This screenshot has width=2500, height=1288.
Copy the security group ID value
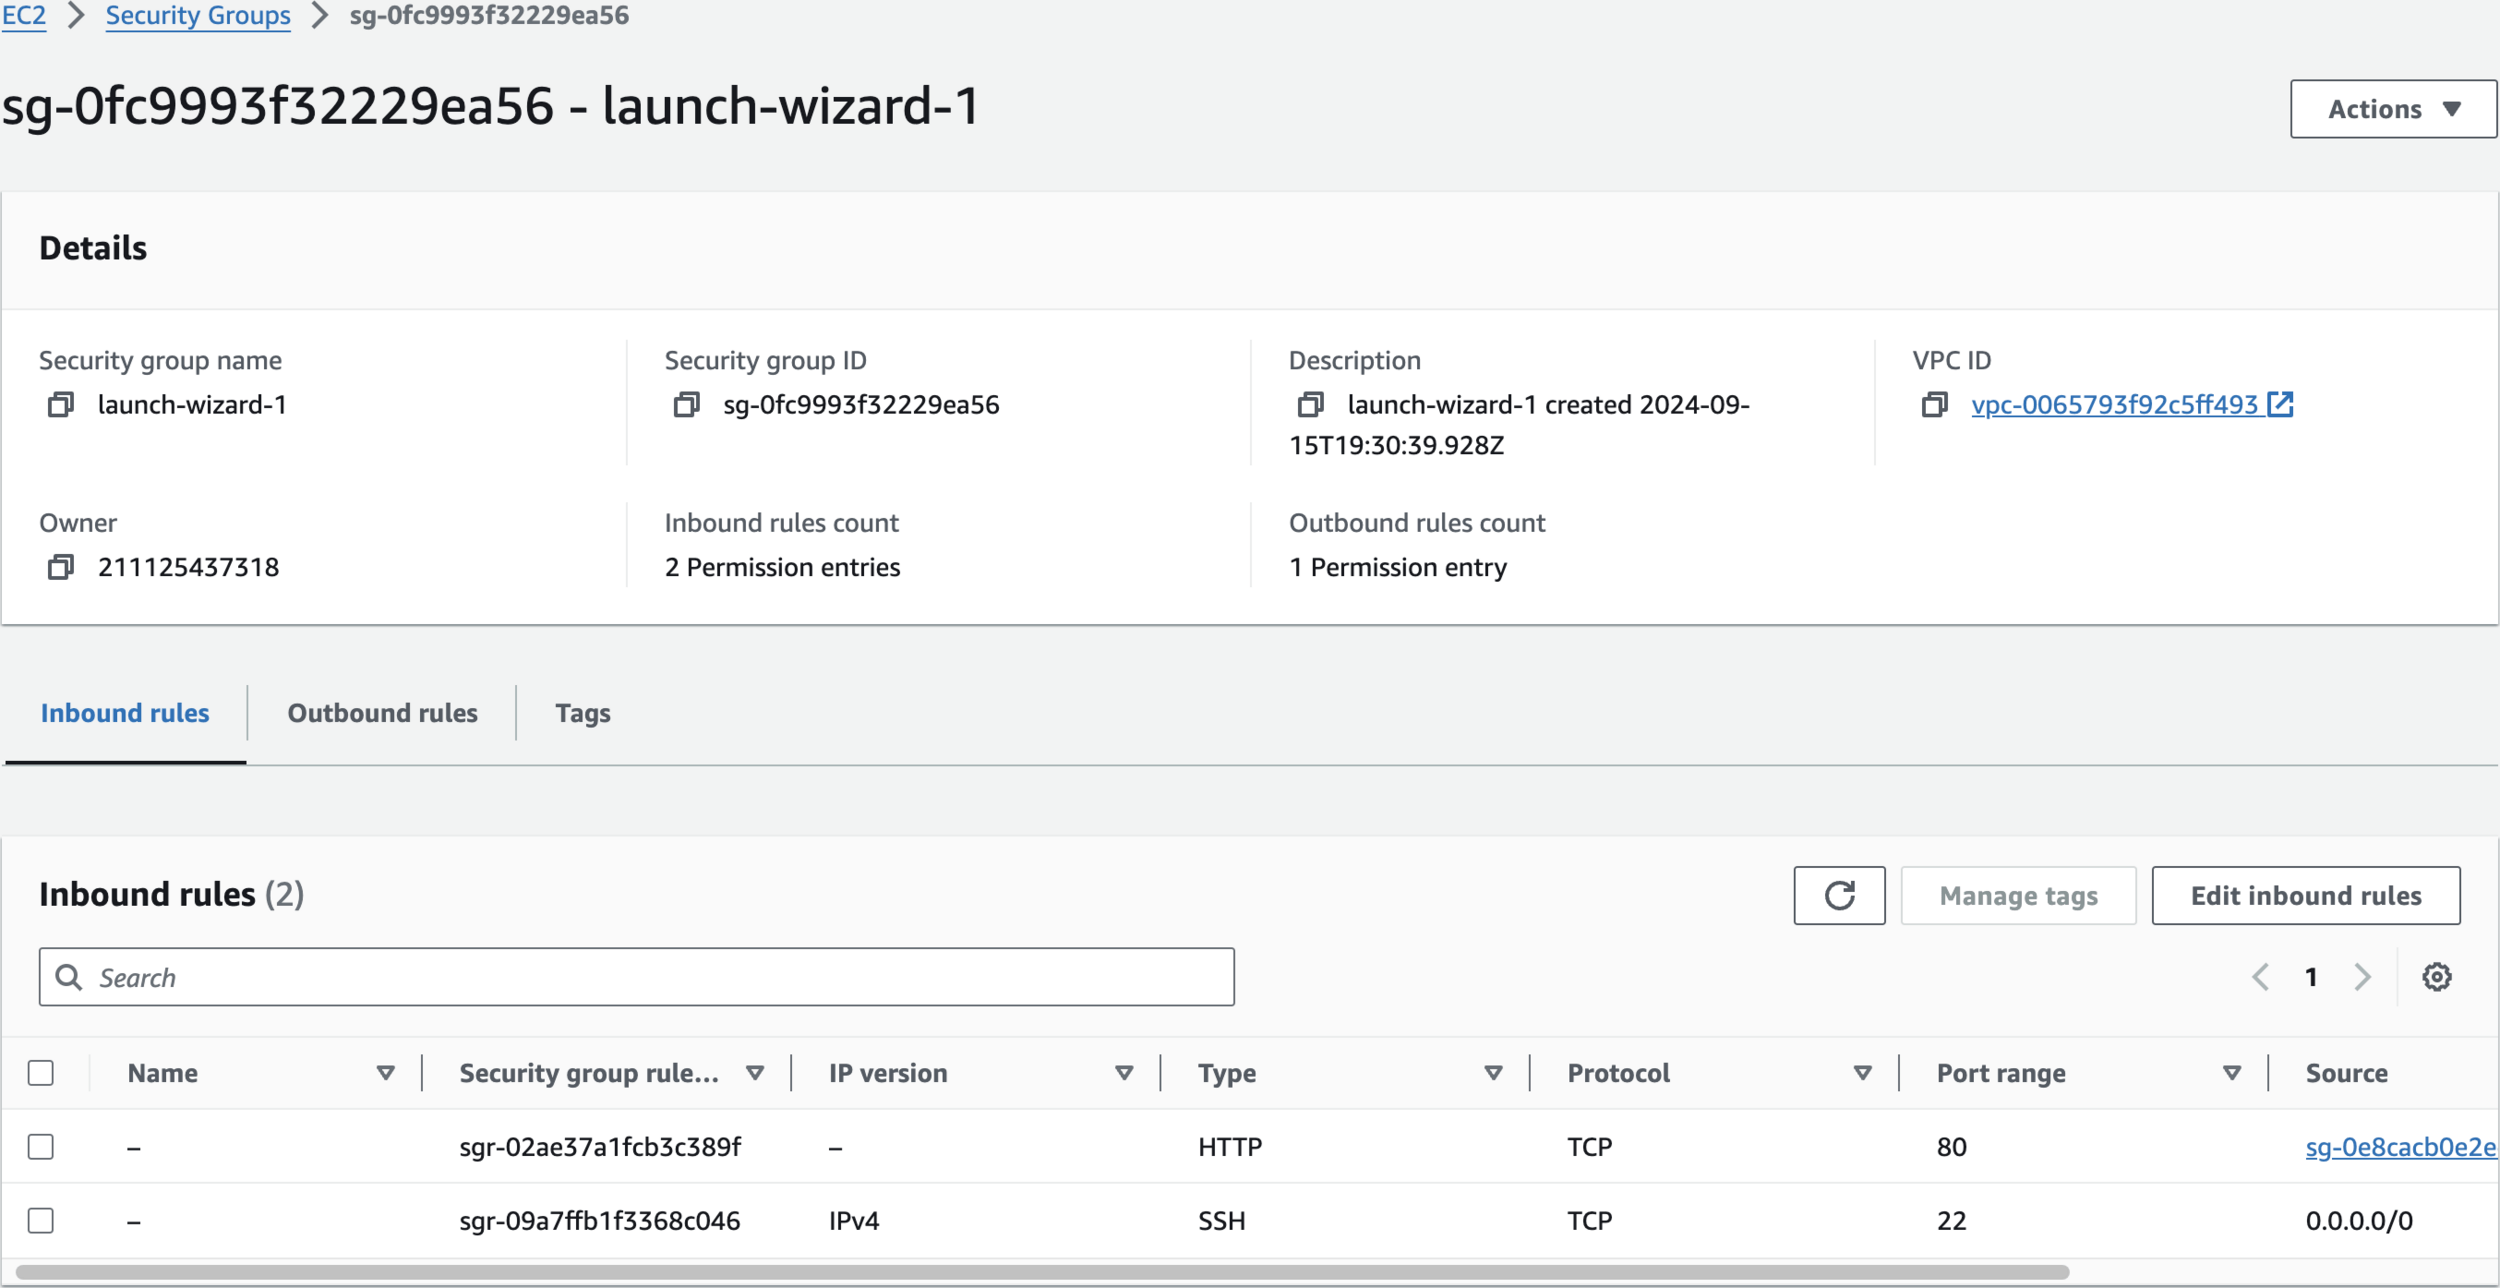[x=686, y=405]
